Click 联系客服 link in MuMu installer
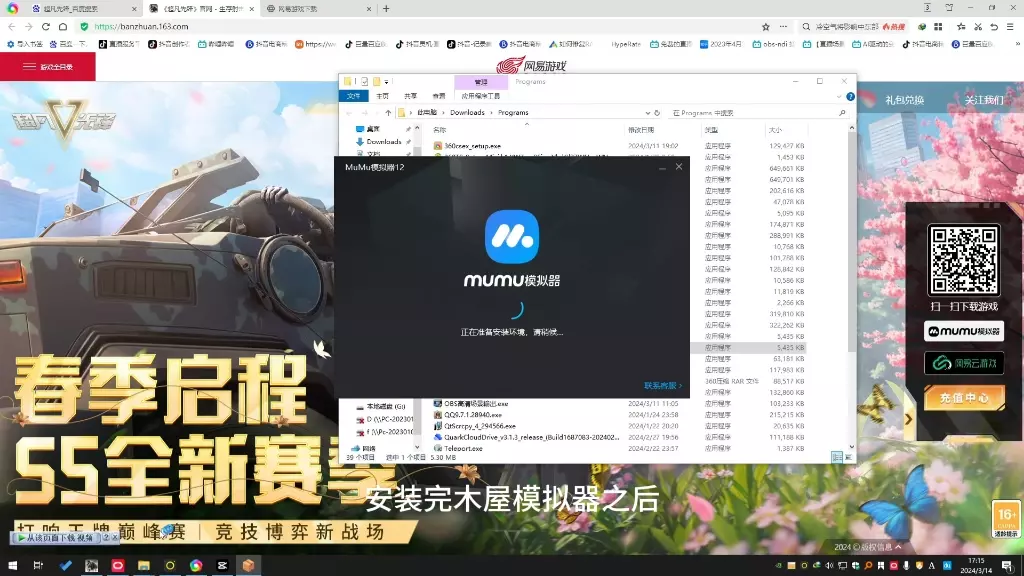This screenshot has height=576, width=1024. click(662, 385)
